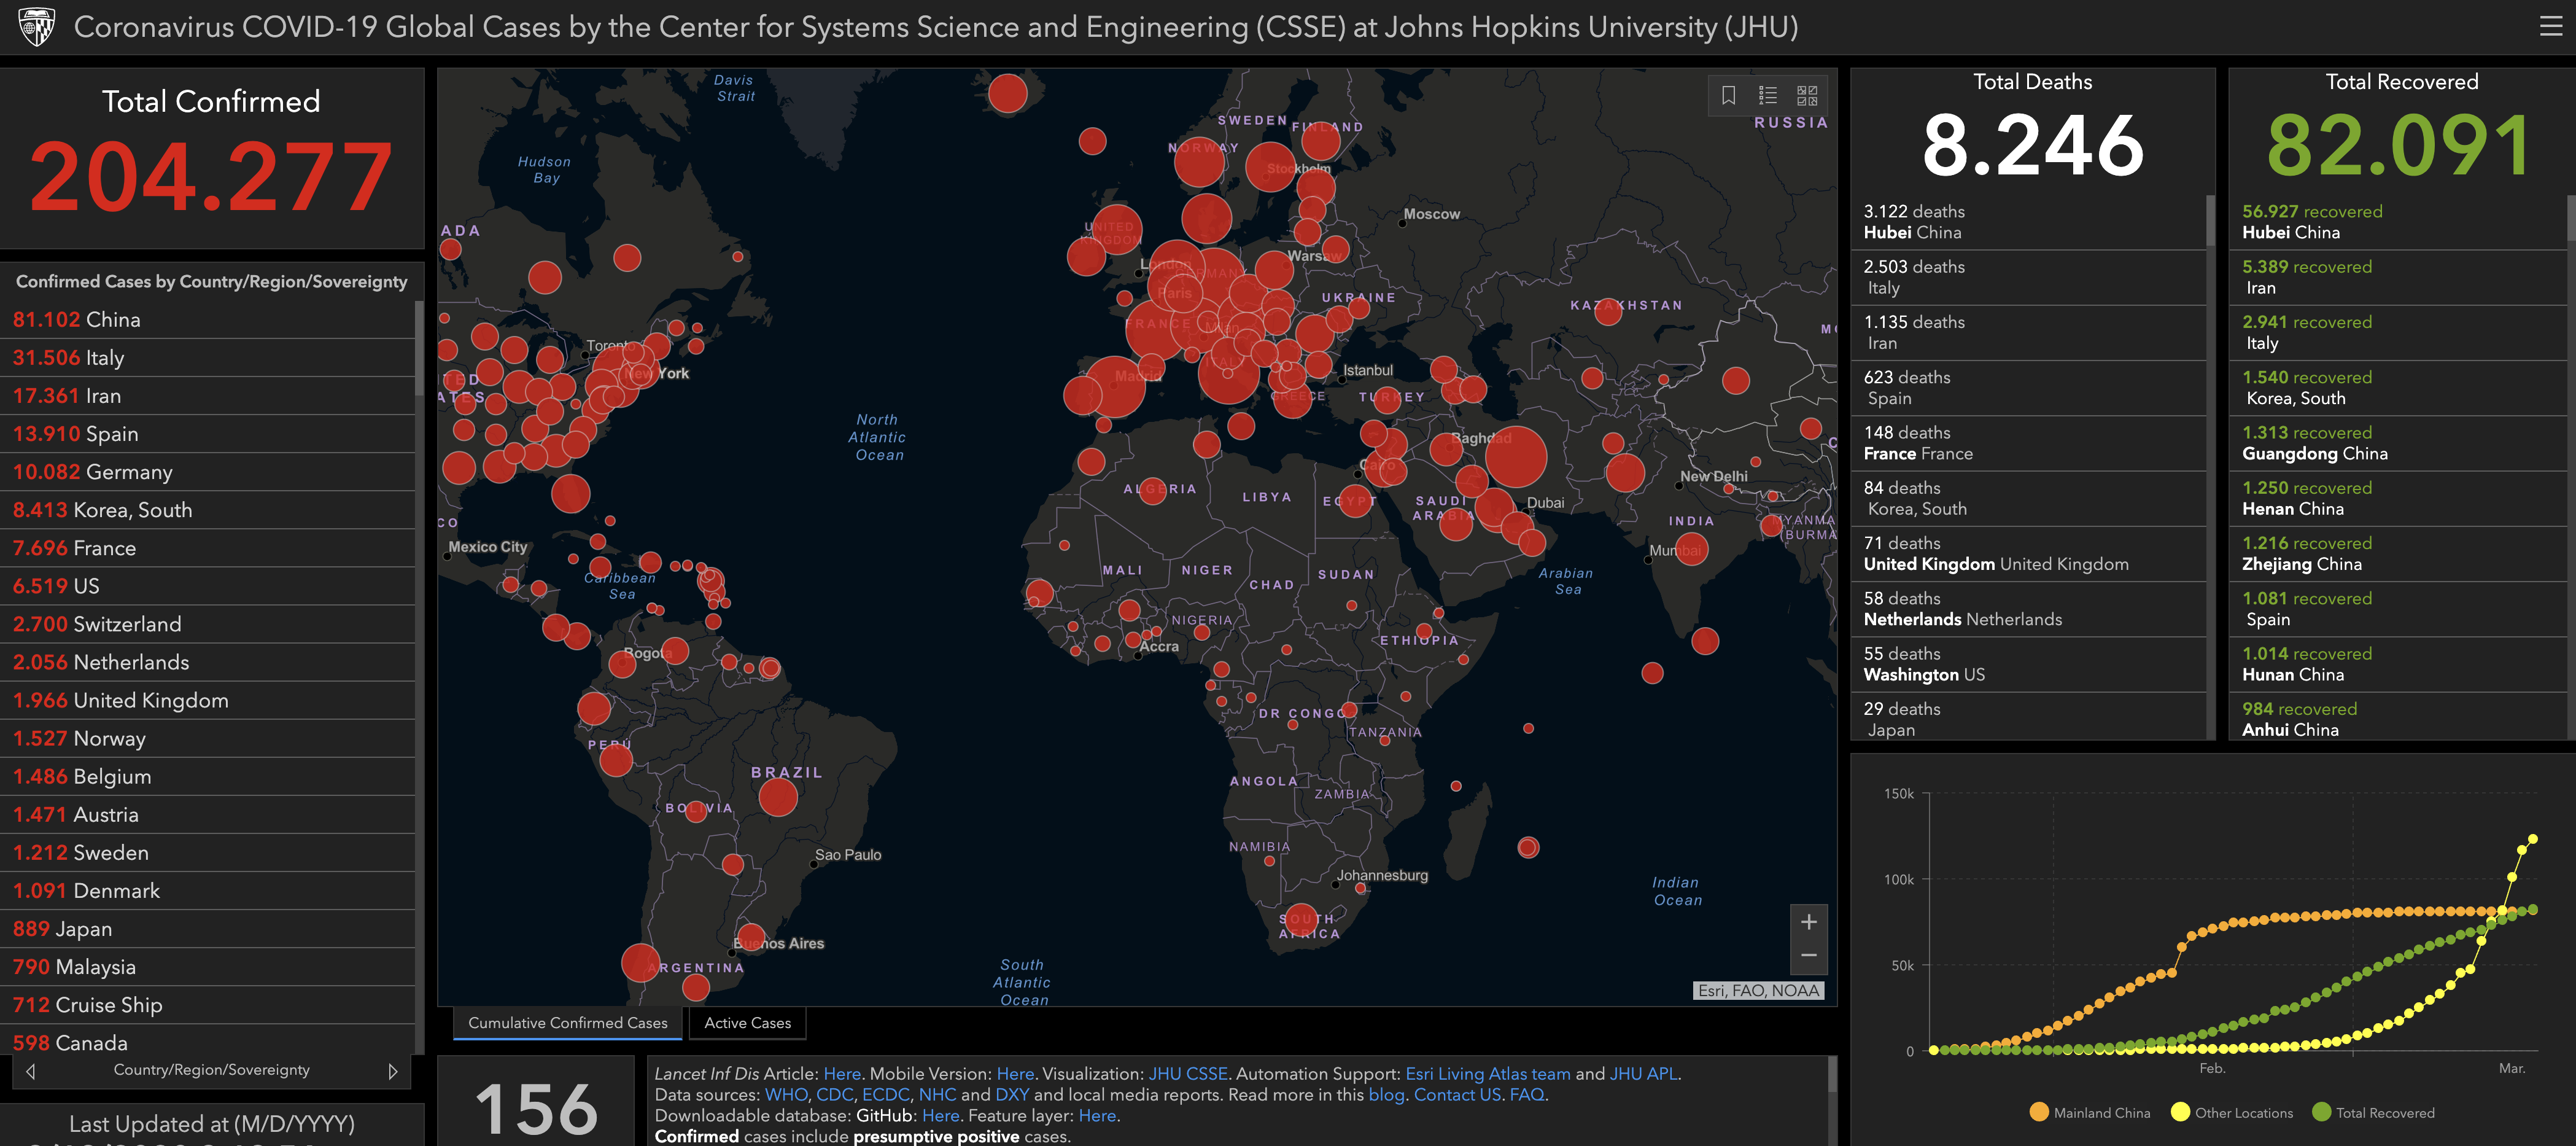Open the basemap gallery grid icon
Screen dimensions: 2576x1146
point(1807,95)
